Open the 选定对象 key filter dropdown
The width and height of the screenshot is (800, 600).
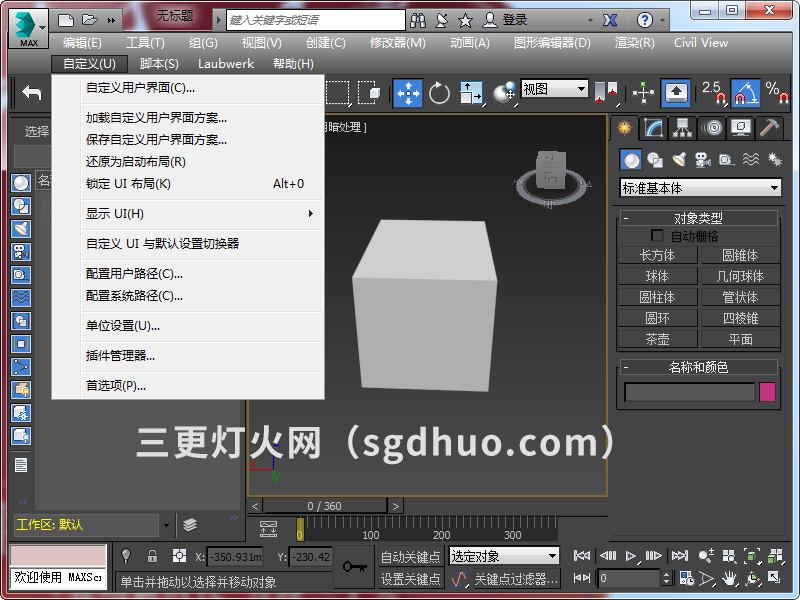[x=504, y=556]
